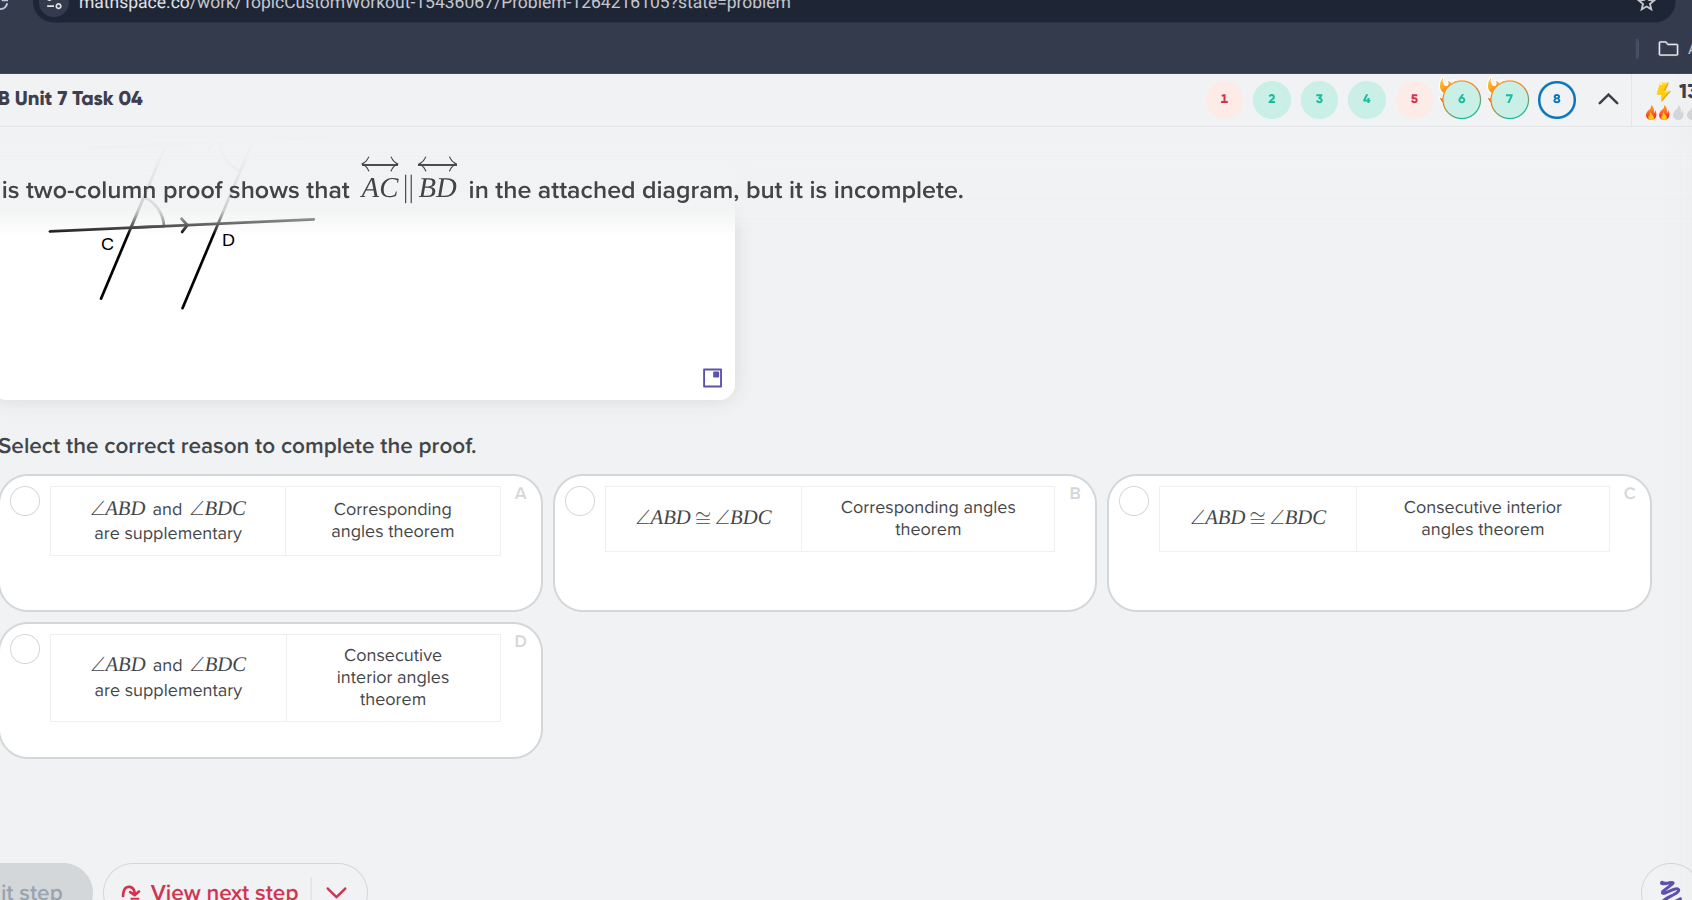Select option D supplementary, consecutive interior angles

pyautogui.click(x=25, y=649)
